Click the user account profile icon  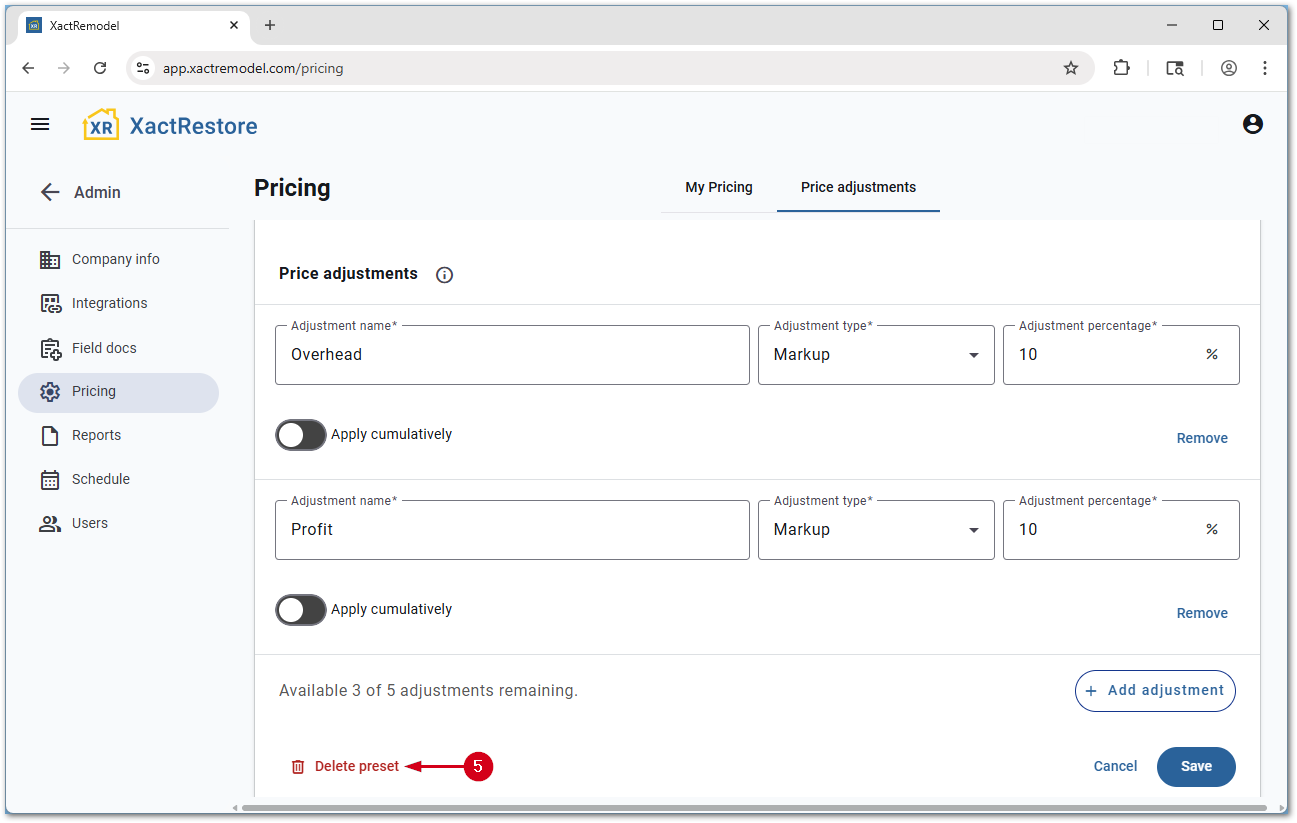click(1252, 124)
